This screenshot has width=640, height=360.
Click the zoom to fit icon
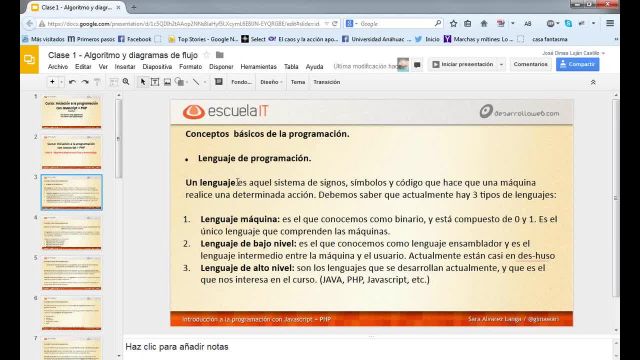(x=113, y=82)
